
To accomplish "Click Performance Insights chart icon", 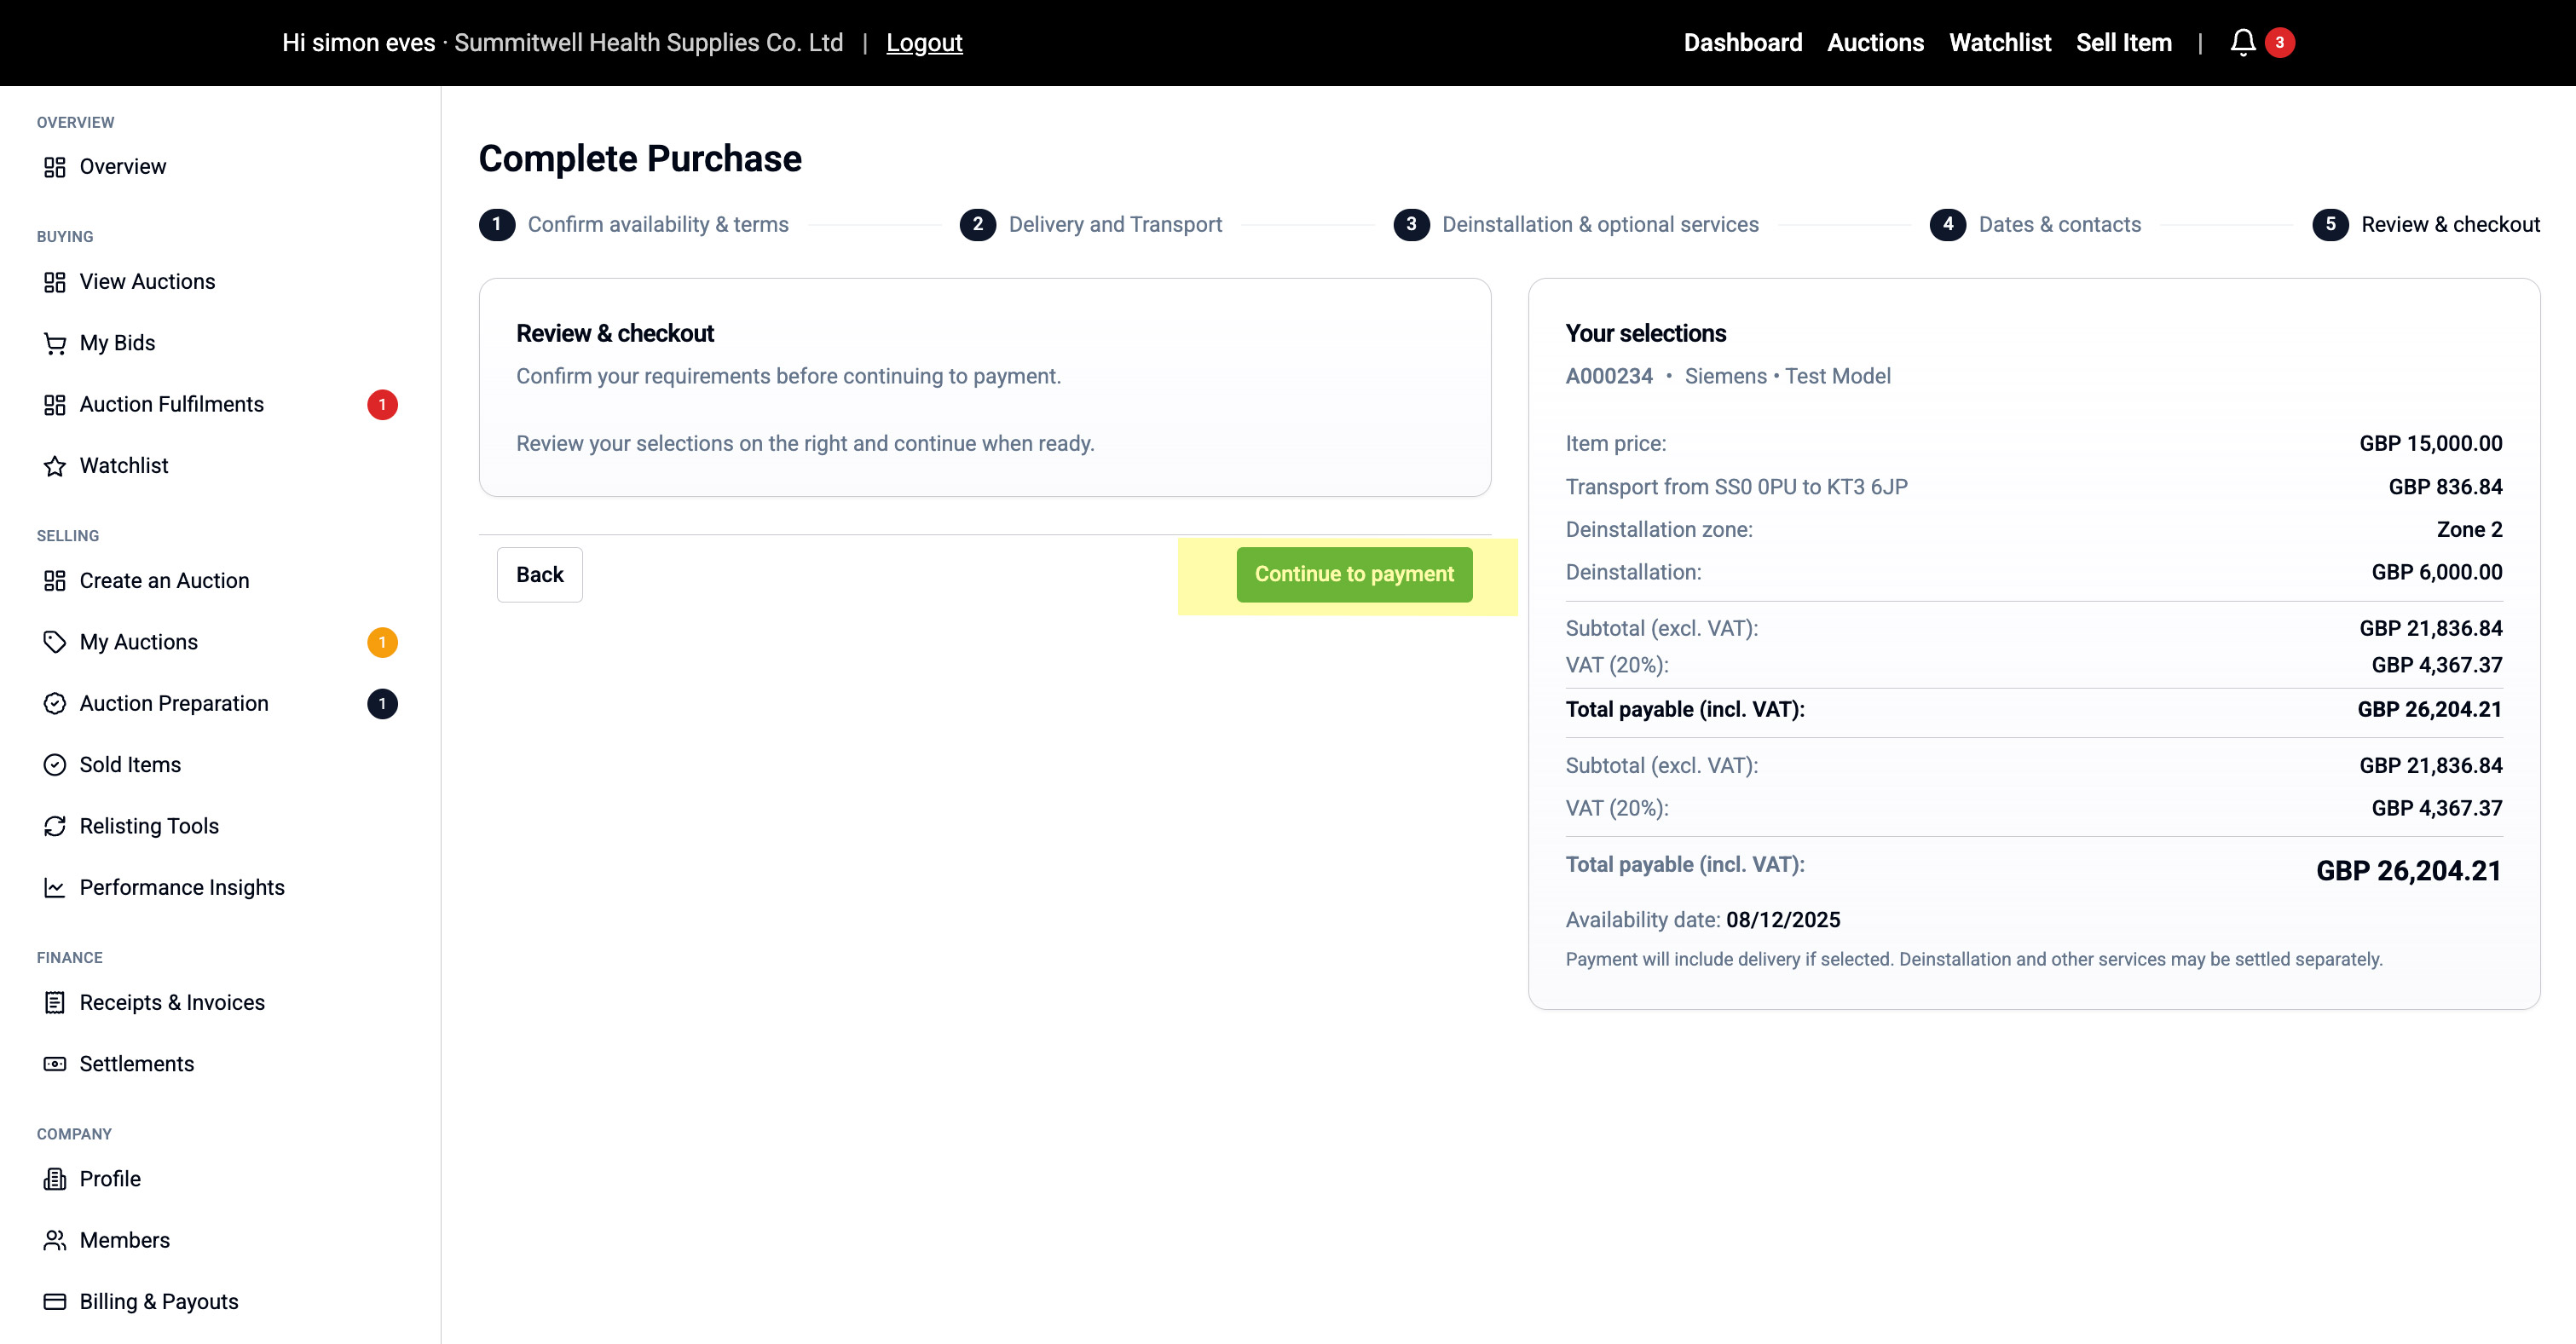I will tap(55, 888).
